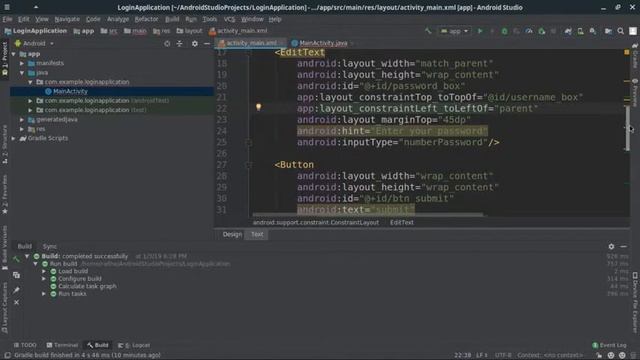The image size is (640, 360).
Task: Click Collapse All icon in Project panel
Action: coord(180,43)
